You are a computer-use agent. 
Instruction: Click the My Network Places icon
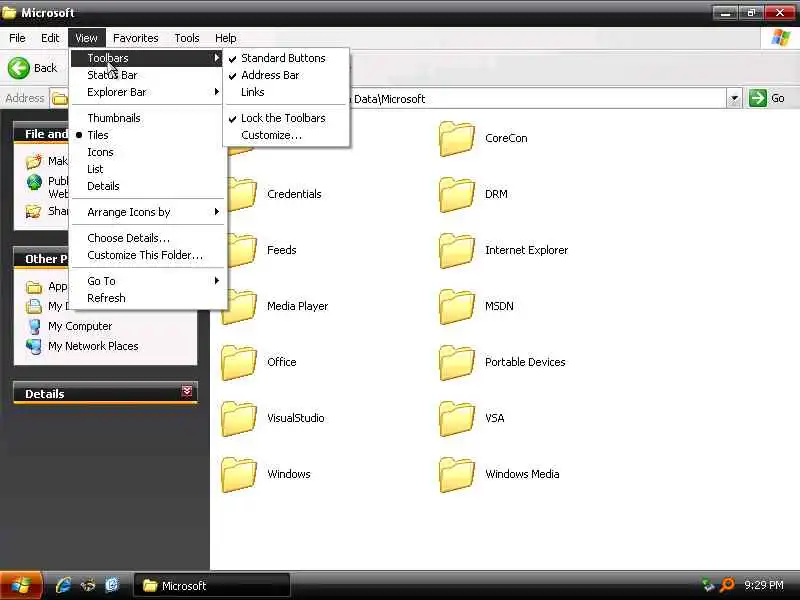(34, 346)
